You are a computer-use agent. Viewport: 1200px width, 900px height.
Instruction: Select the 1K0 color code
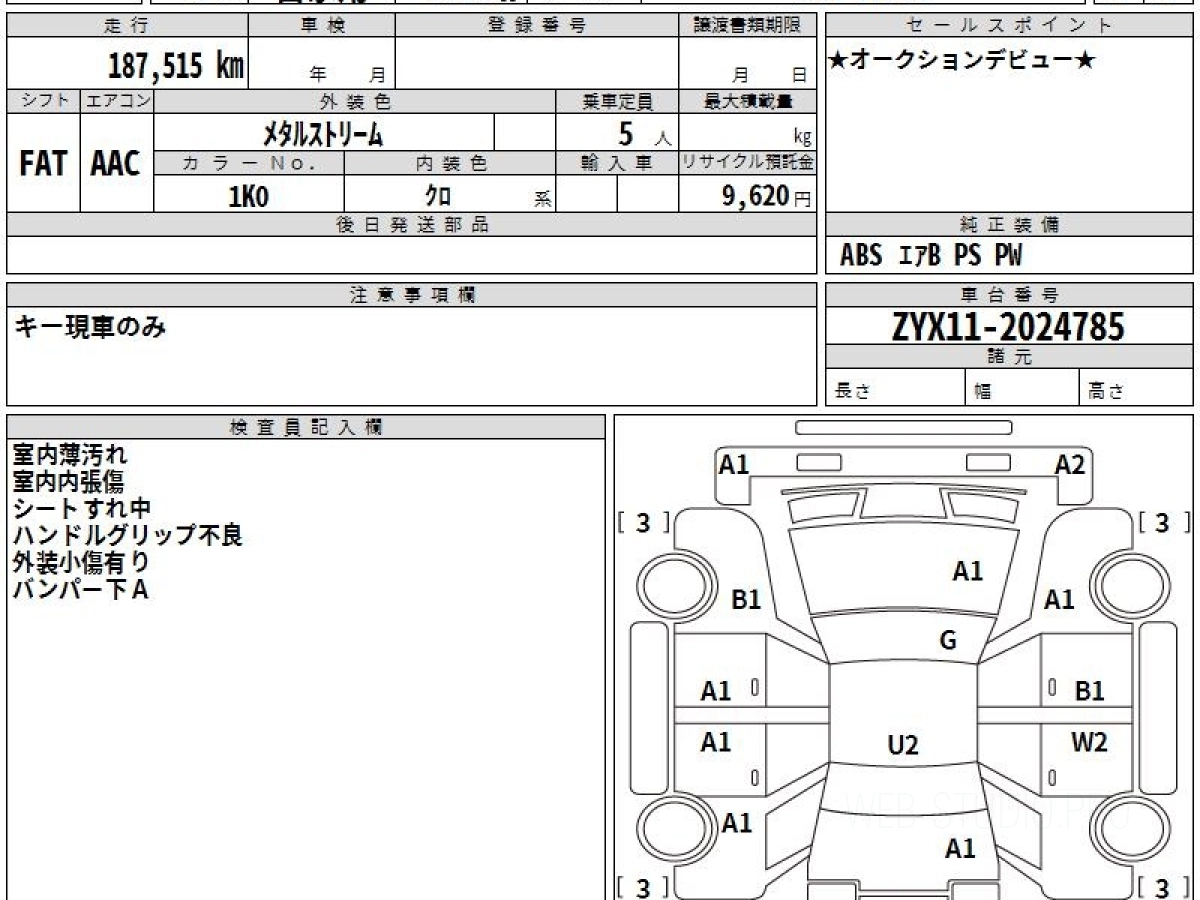pyautogui.click(x=248, y=196)
